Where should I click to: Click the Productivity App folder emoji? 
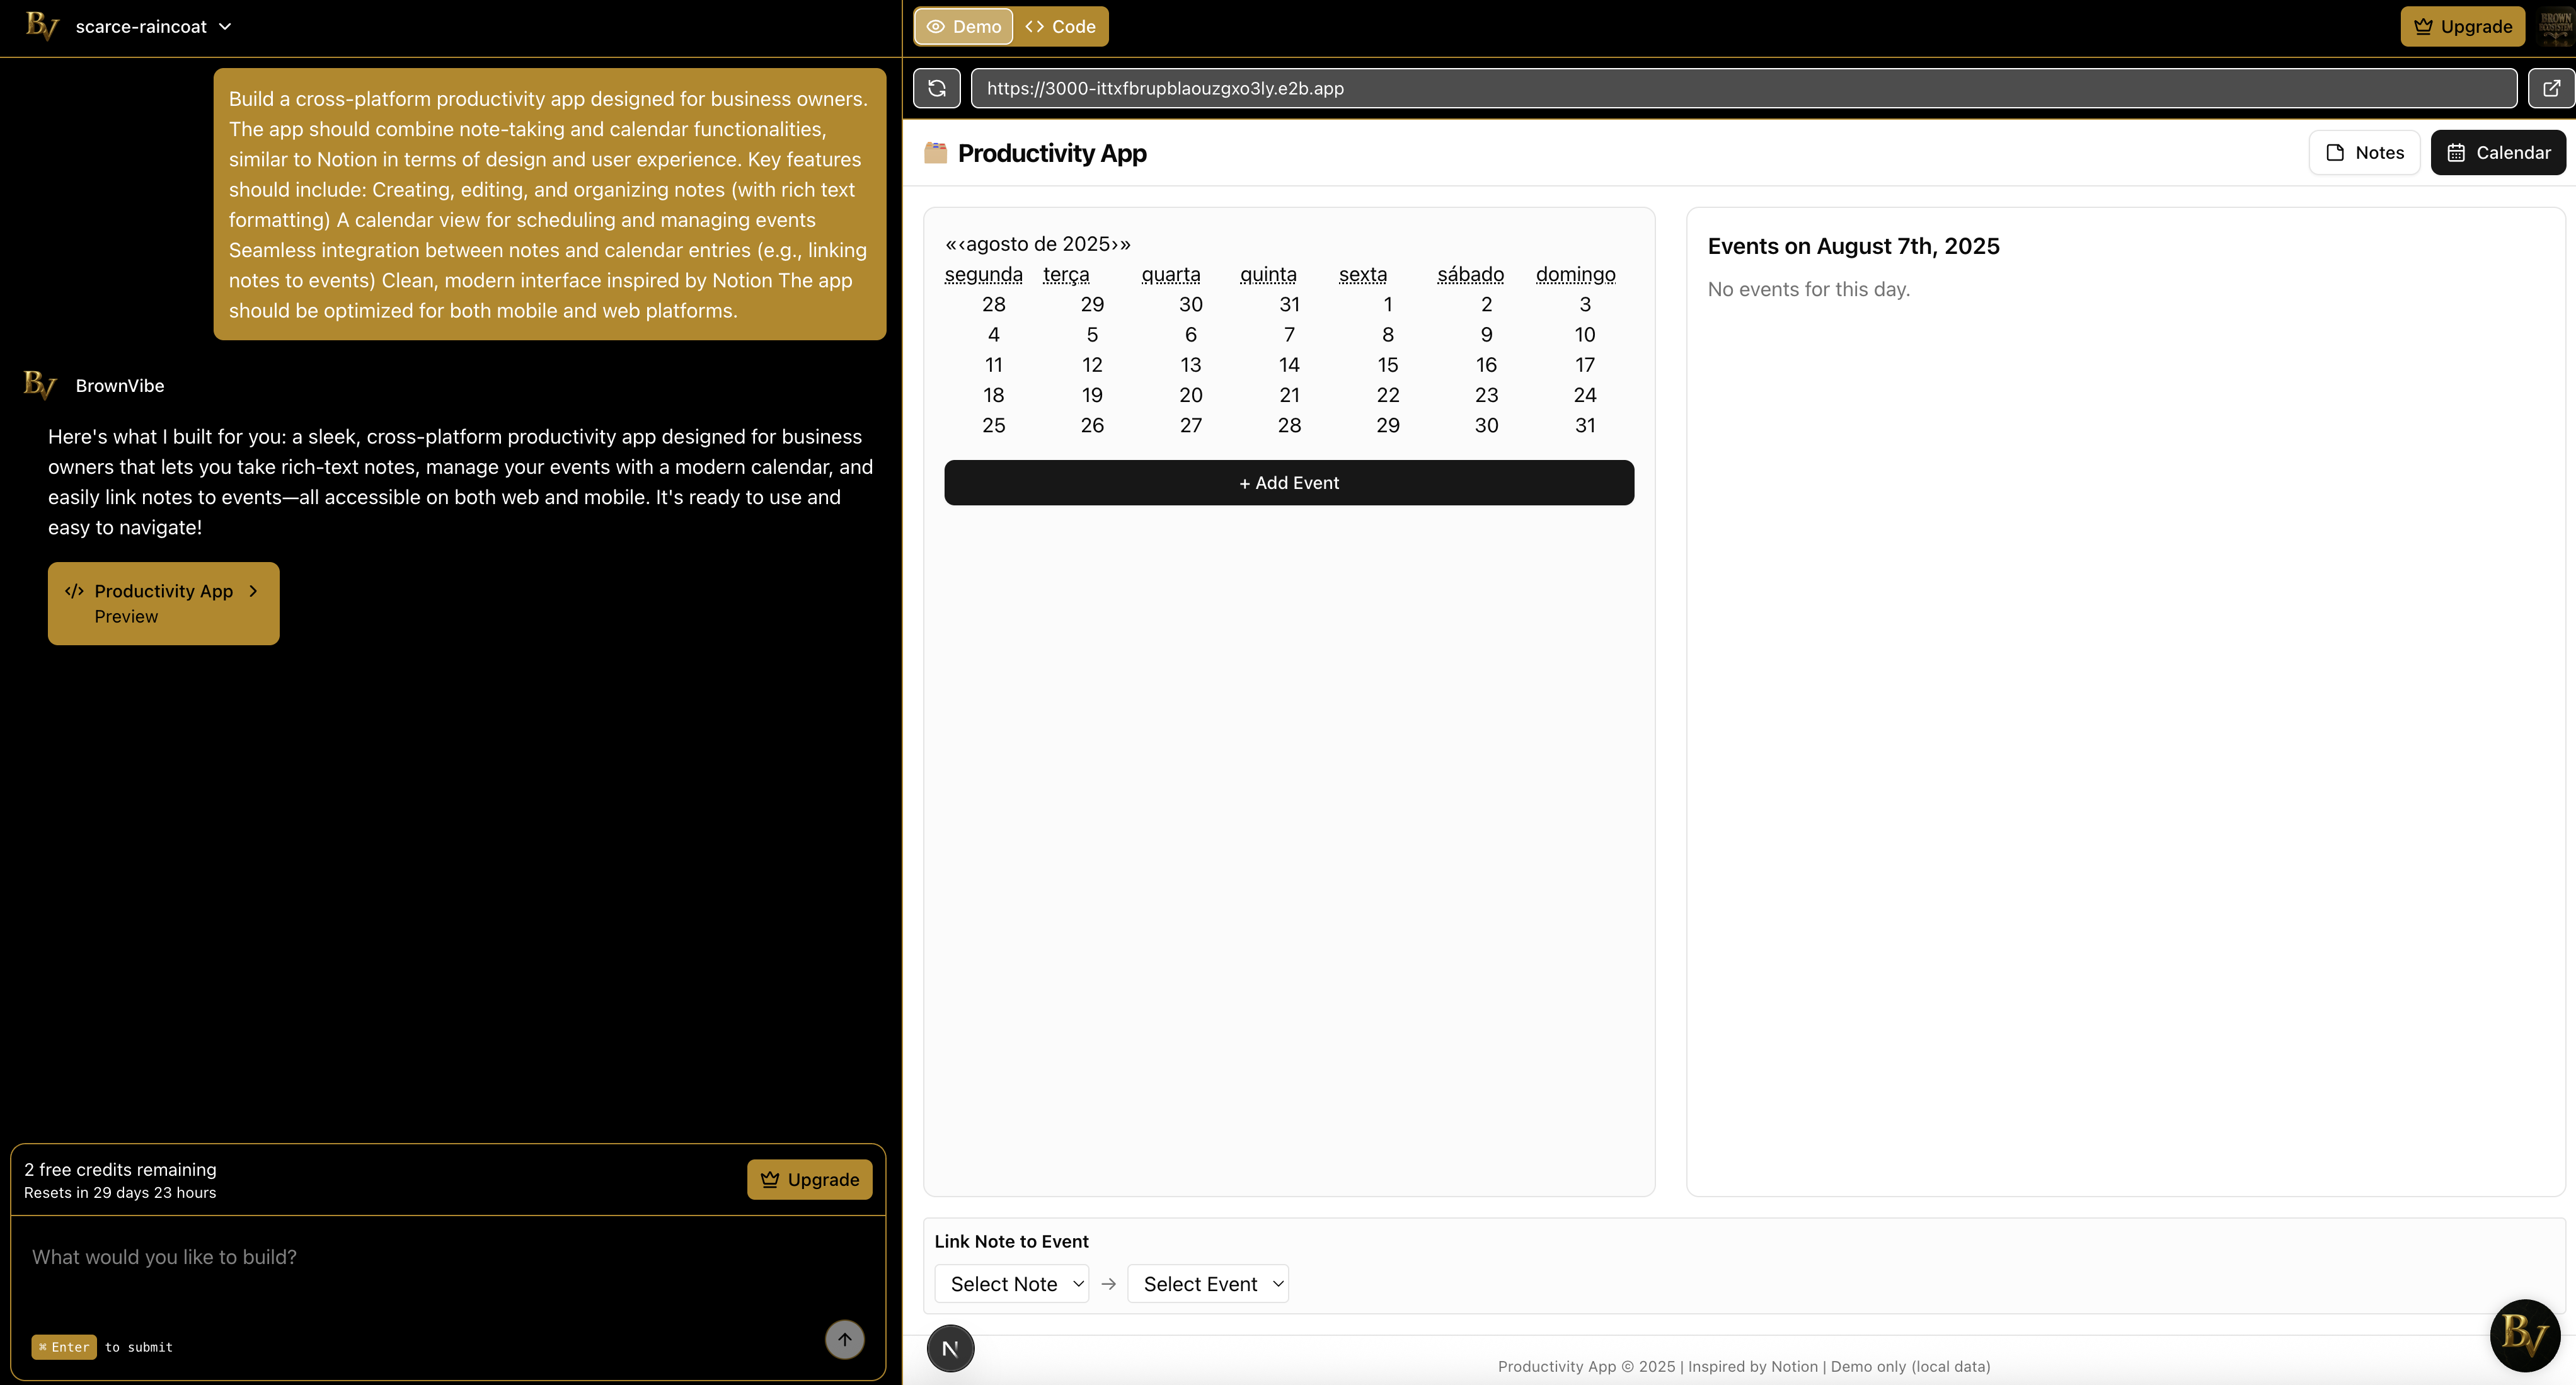tap(935, 153)
